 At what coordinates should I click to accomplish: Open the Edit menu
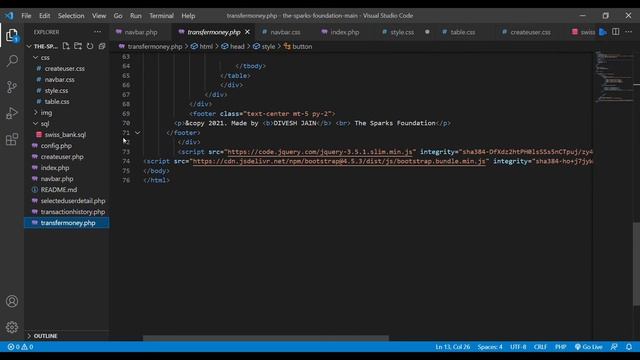point(44,16)
